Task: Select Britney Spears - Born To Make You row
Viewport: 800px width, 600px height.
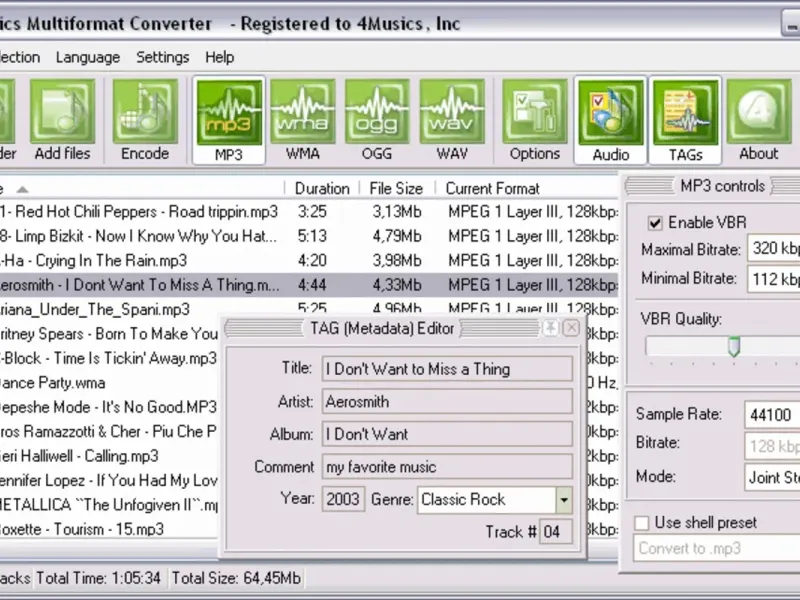Action: point(109,334)
